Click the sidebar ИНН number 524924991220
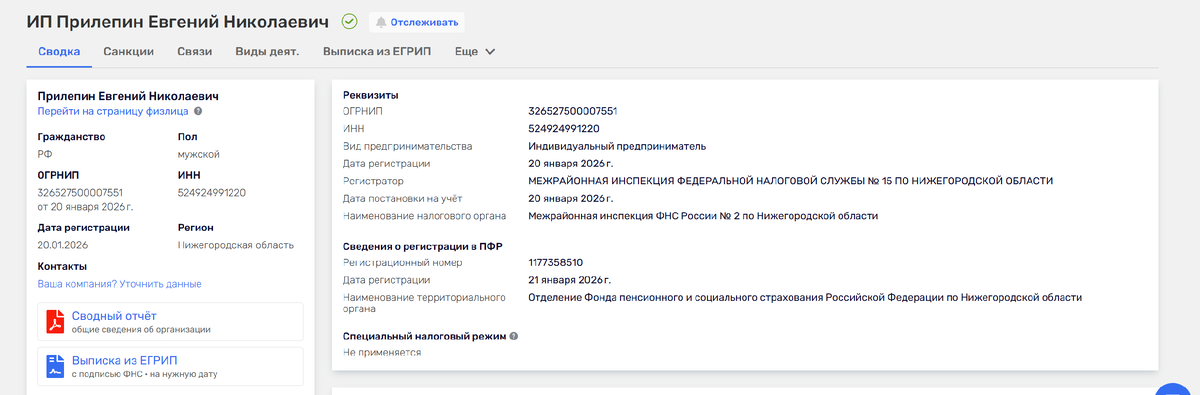The width and height of the screenshot is (1200, 395). [211, 192]
